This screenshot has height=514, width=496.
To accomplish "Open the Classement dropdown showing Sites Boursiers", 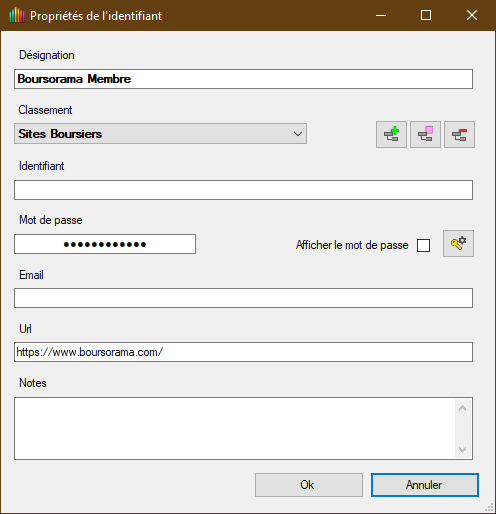I will pos(160,134).
